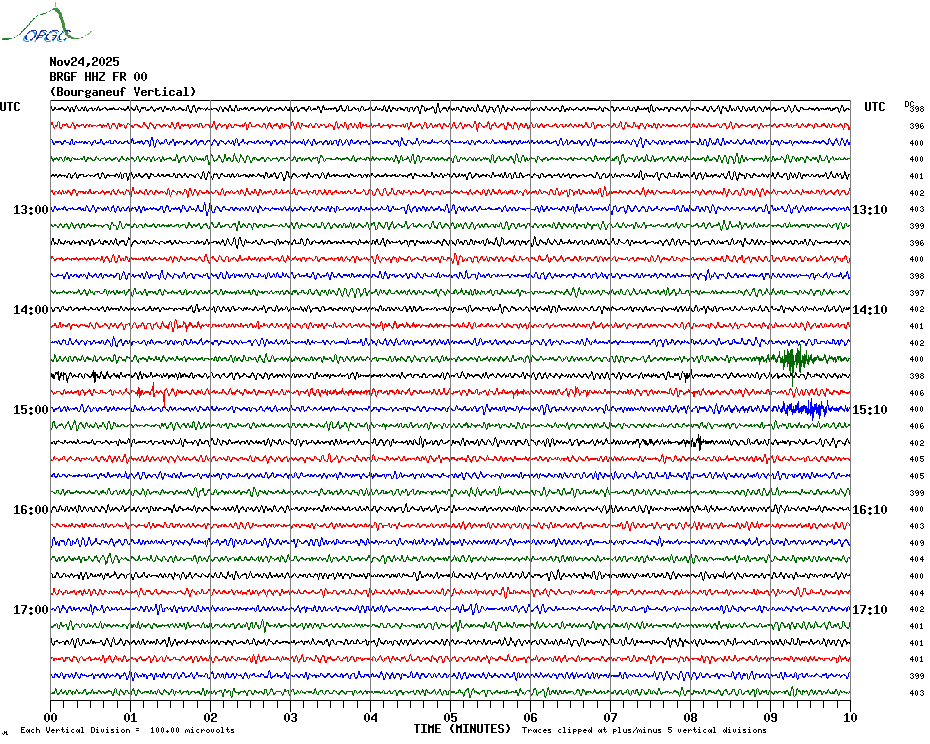Click the 16:00 time label on left
This screenshot has width=930, height=744.
(30, 510)
